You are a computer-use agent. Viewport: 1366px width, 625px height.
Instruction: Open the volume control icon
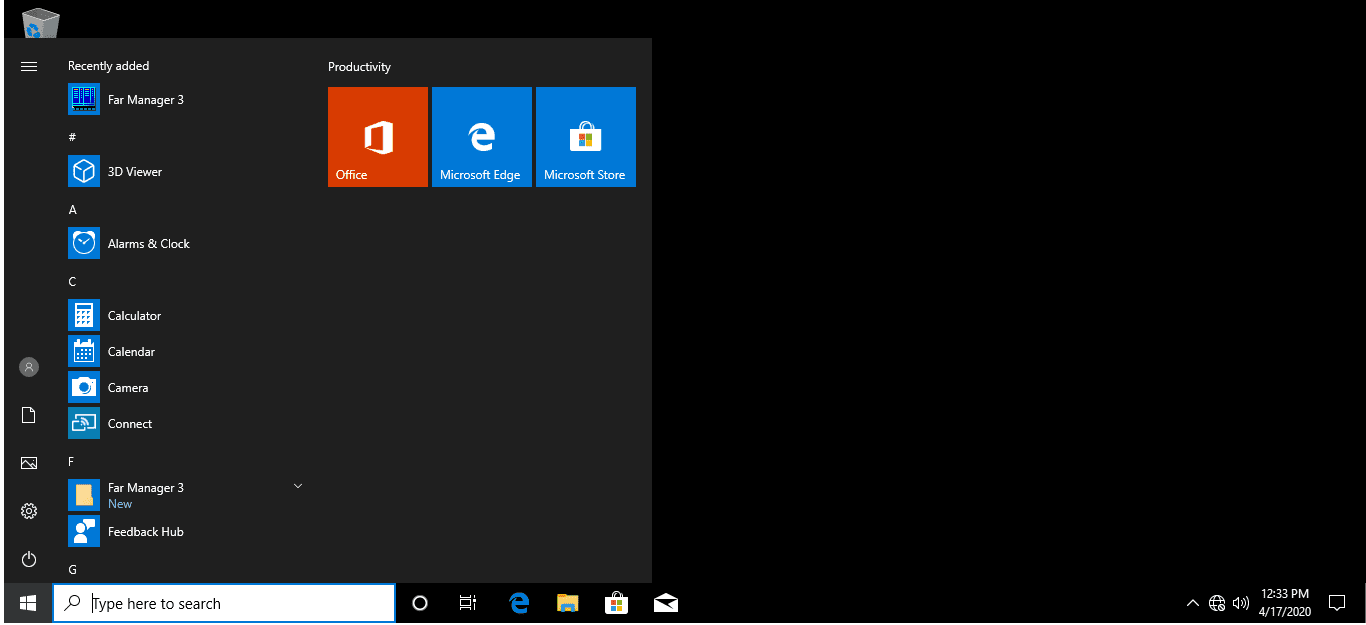[x=1241, y=603]
